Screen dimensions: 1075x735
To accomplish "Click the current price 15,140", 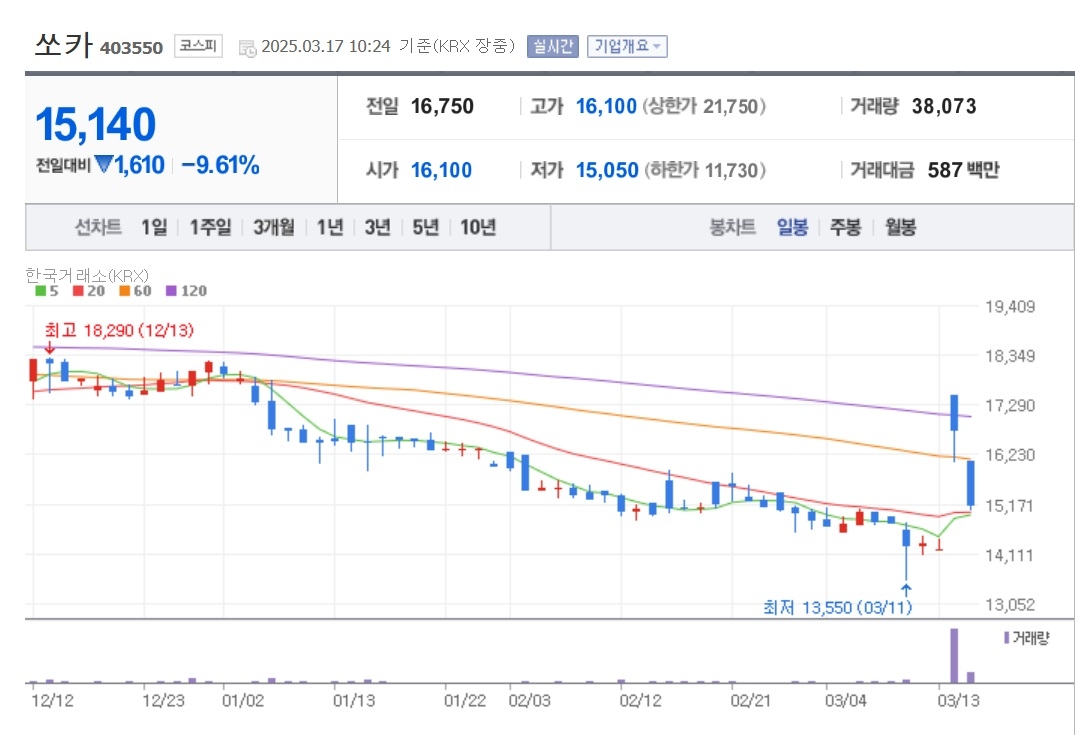I will [x=96, y=125].
